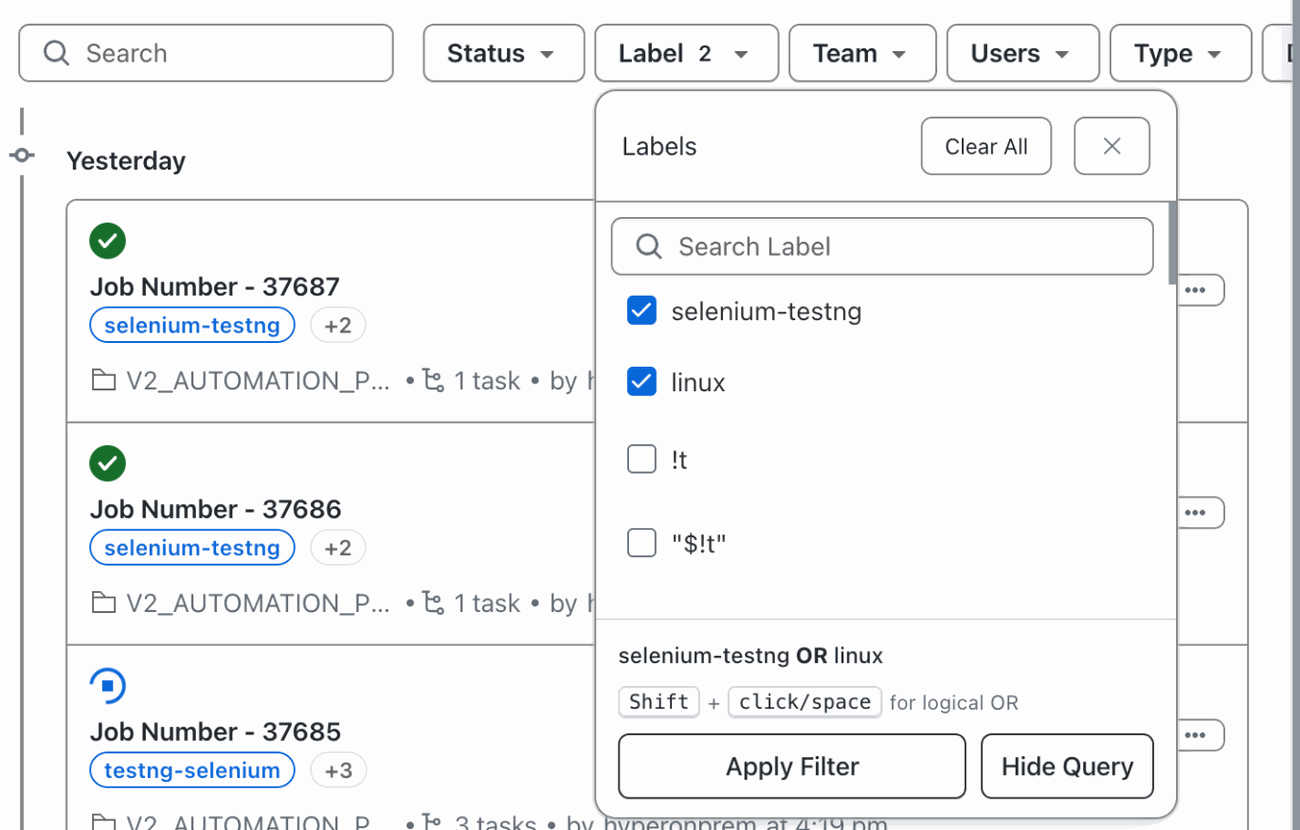Click the folder icon under Job 37687
The width and height of the screenshot is (1300, 830).
point(103,381)
